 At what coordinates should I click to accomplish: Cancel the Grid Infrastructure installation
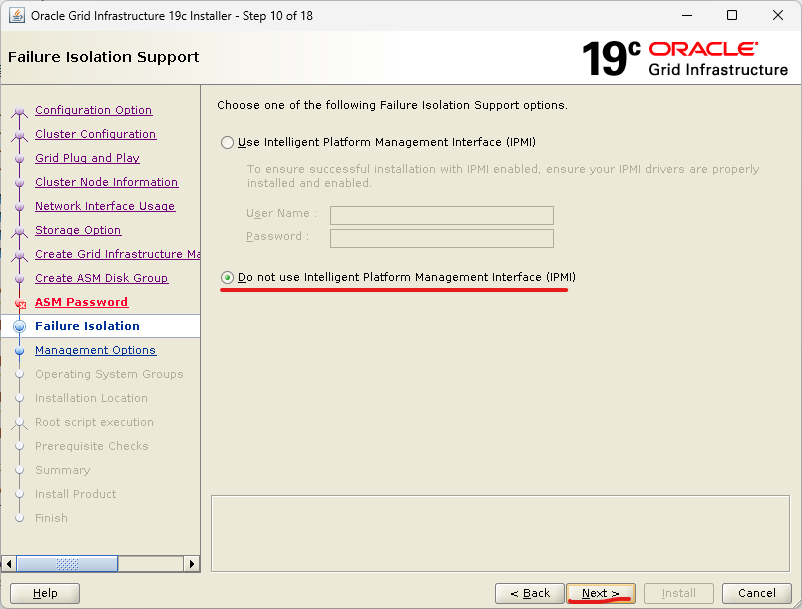pyautogui.click(x=757, y=593)
